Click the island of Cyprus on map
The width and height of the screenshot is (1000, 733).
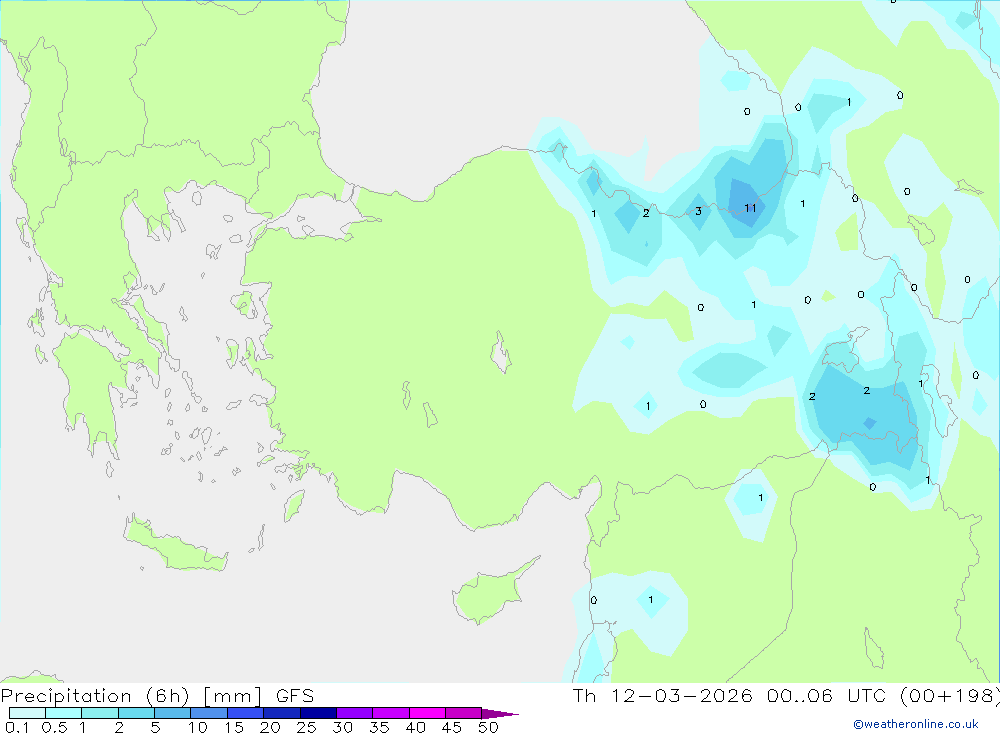pos(491,593)
